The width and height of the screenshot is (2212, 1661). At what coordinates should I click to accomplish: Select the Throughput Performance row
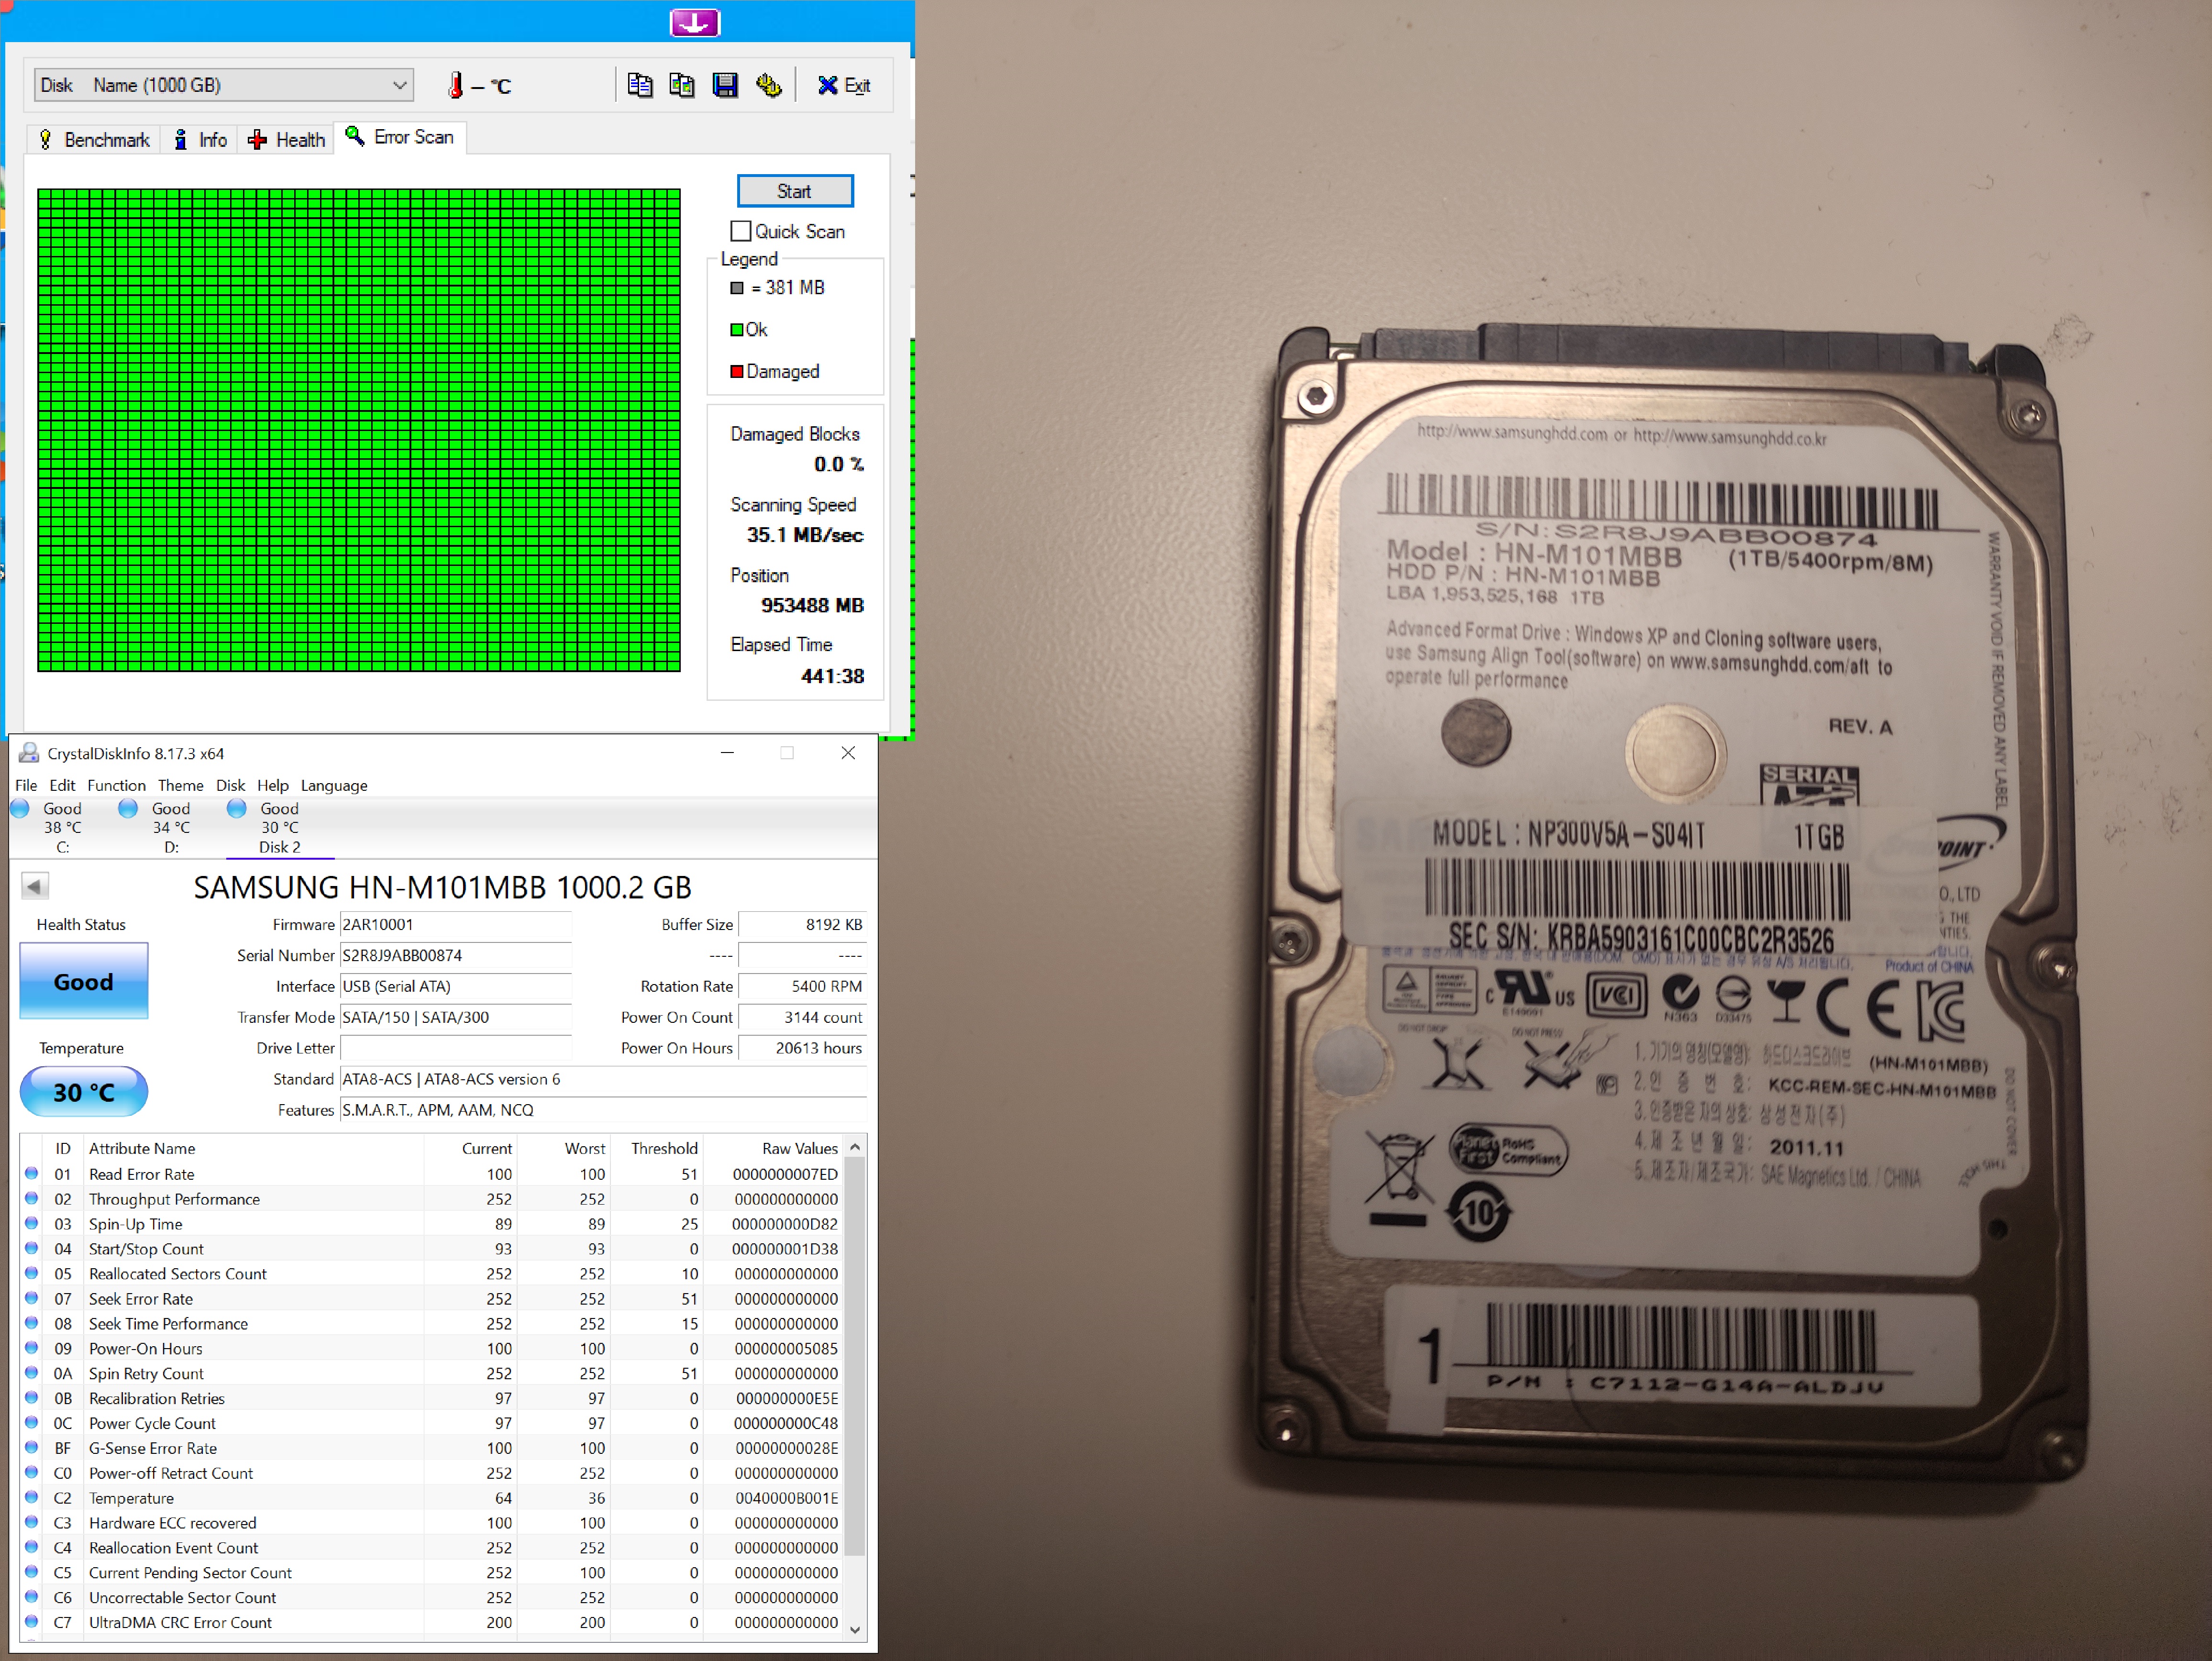[x=432, y=1199]
